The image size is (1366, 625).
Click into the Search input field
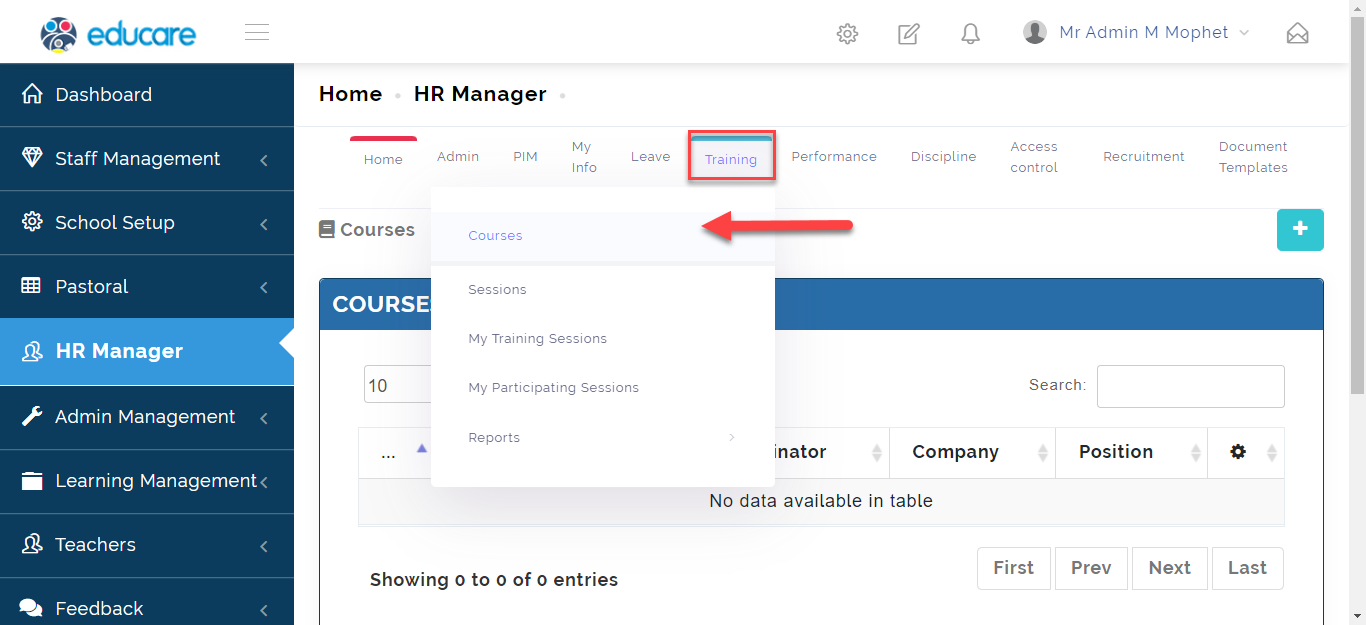(1191, 386)
